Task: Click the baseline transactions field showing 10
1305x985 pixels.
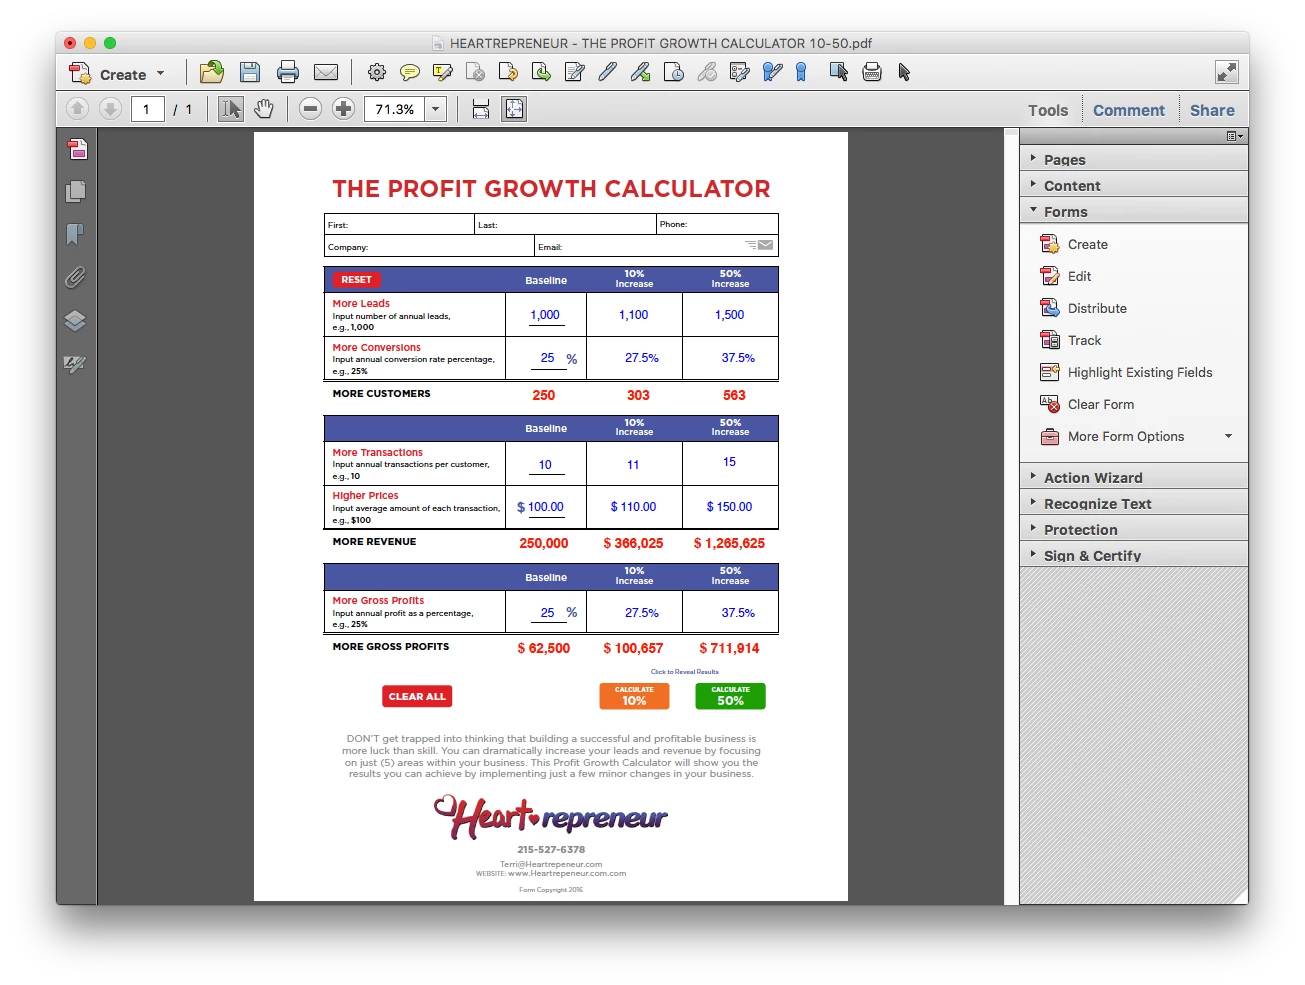Action: 546,465
